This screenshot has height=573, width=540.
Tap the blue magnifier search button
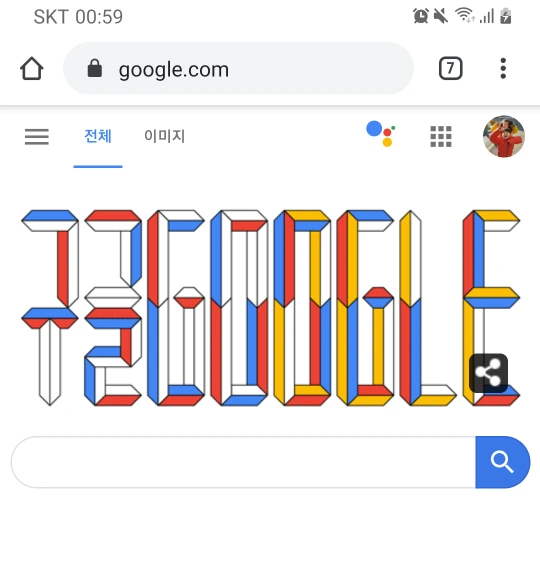pos(503,462)
